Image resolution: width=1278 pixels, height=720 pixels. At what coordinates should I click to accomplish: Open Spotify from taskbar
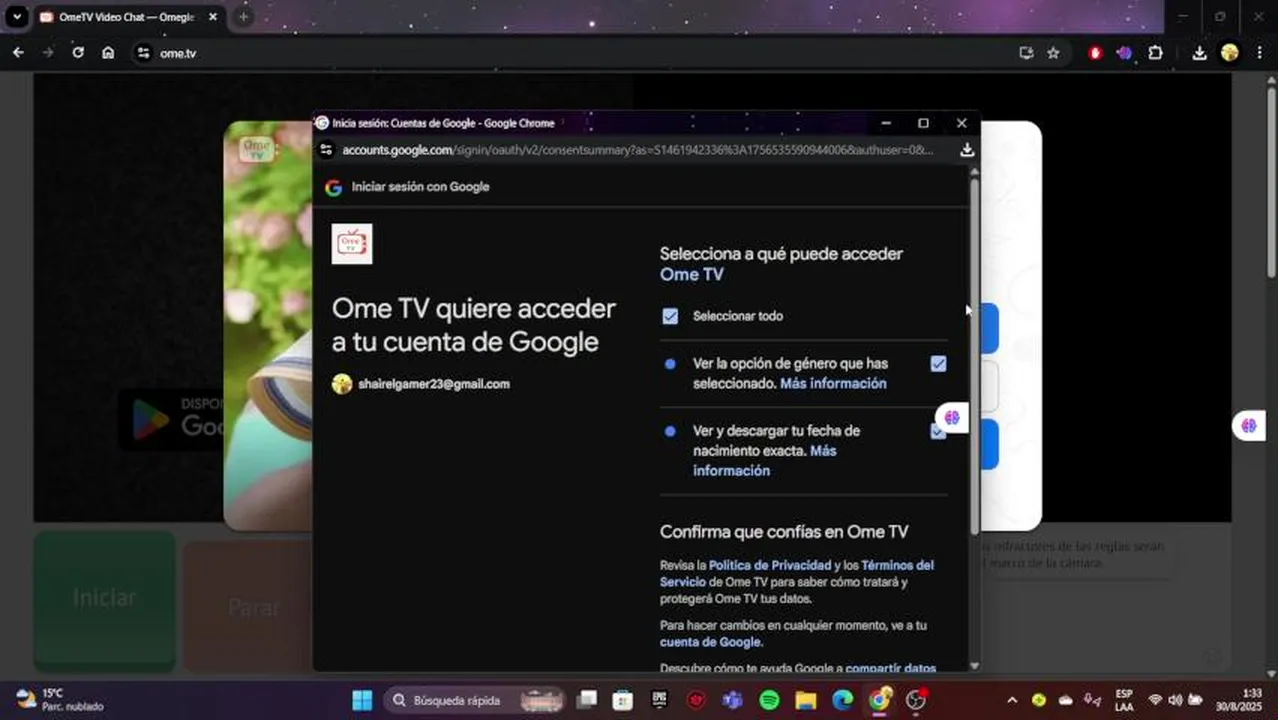point(769,700)
